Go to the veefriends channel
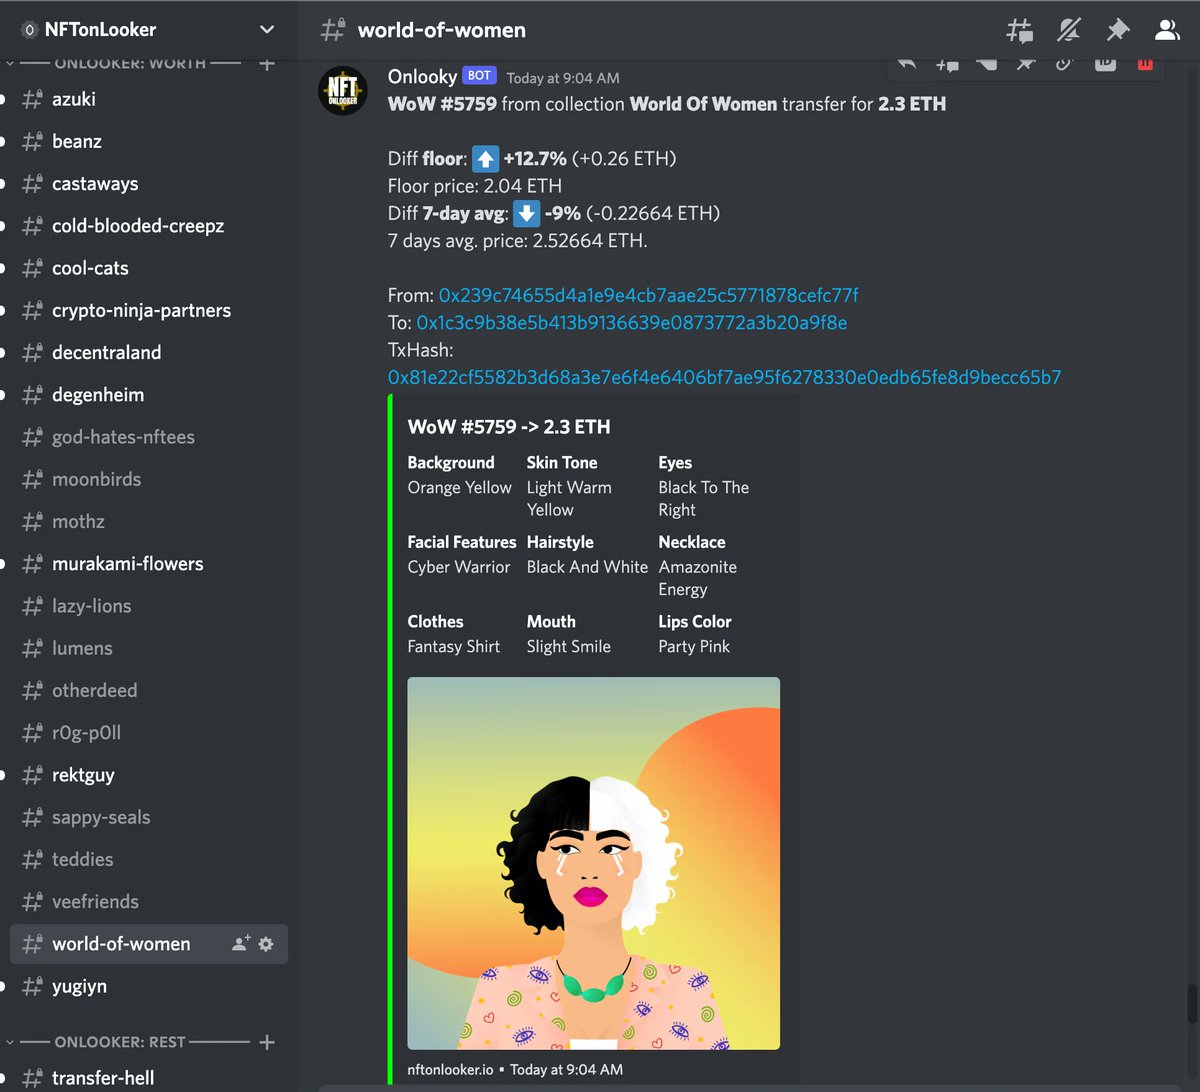Image resolution: width=1200 pixels, height=1092 pixels. point(149,901)
